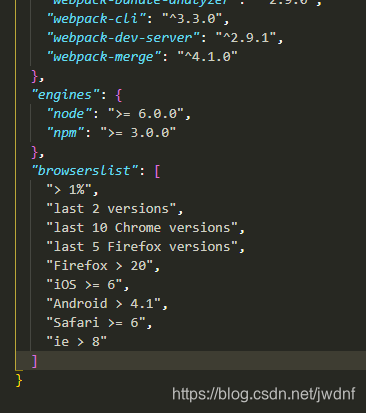Select the "last 2 versions" entry
This screenshot has height=413, width=366.
(111, 209)
